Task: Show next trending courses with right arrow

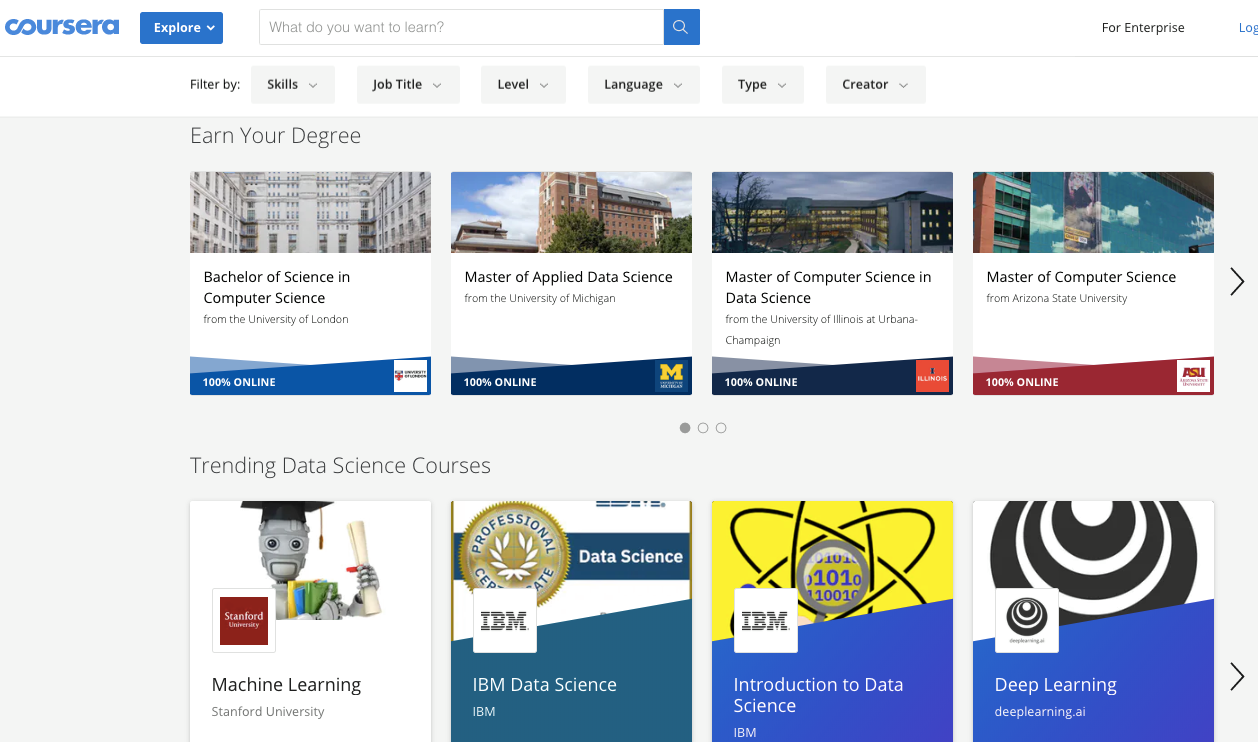Action: (1237, 677)
